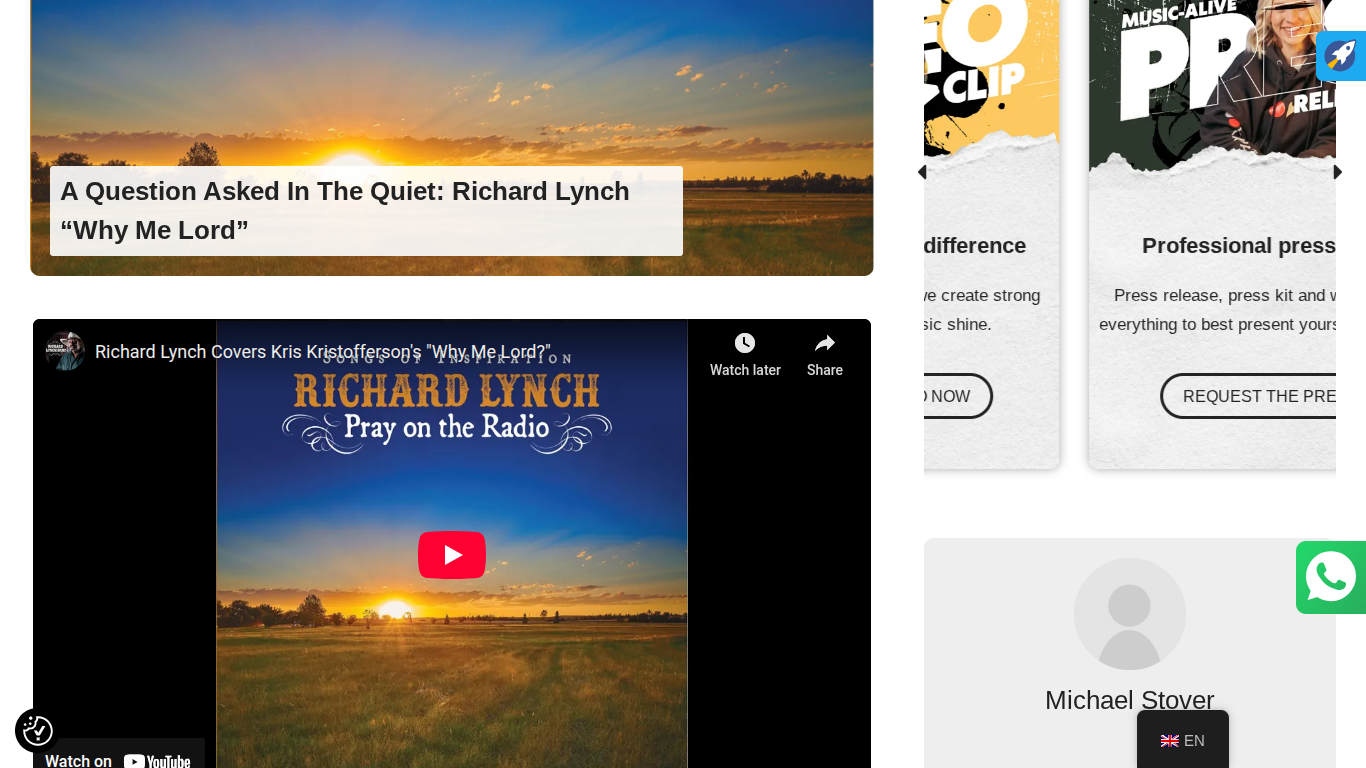Click Michael Stover avatar placeholder
The width and height of the screenshot is (1366, 768).
point(1130,614)
